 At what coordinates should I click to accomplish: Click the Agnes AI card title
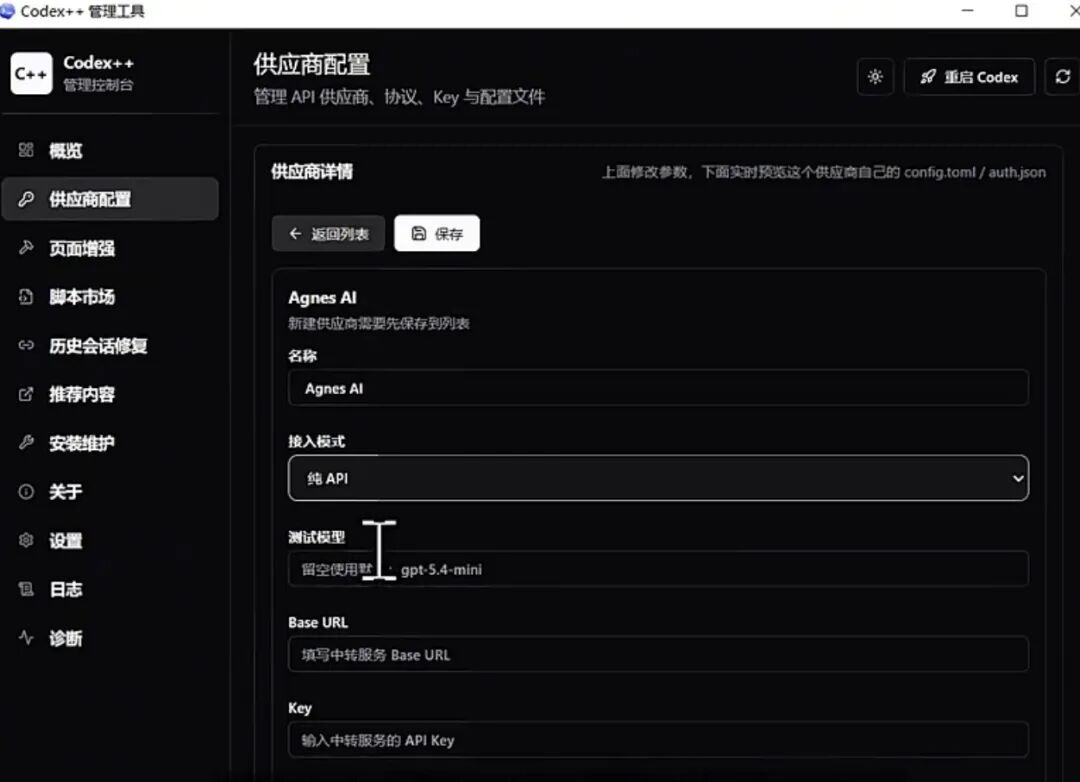pyautogui.click(x=322, y=298)
